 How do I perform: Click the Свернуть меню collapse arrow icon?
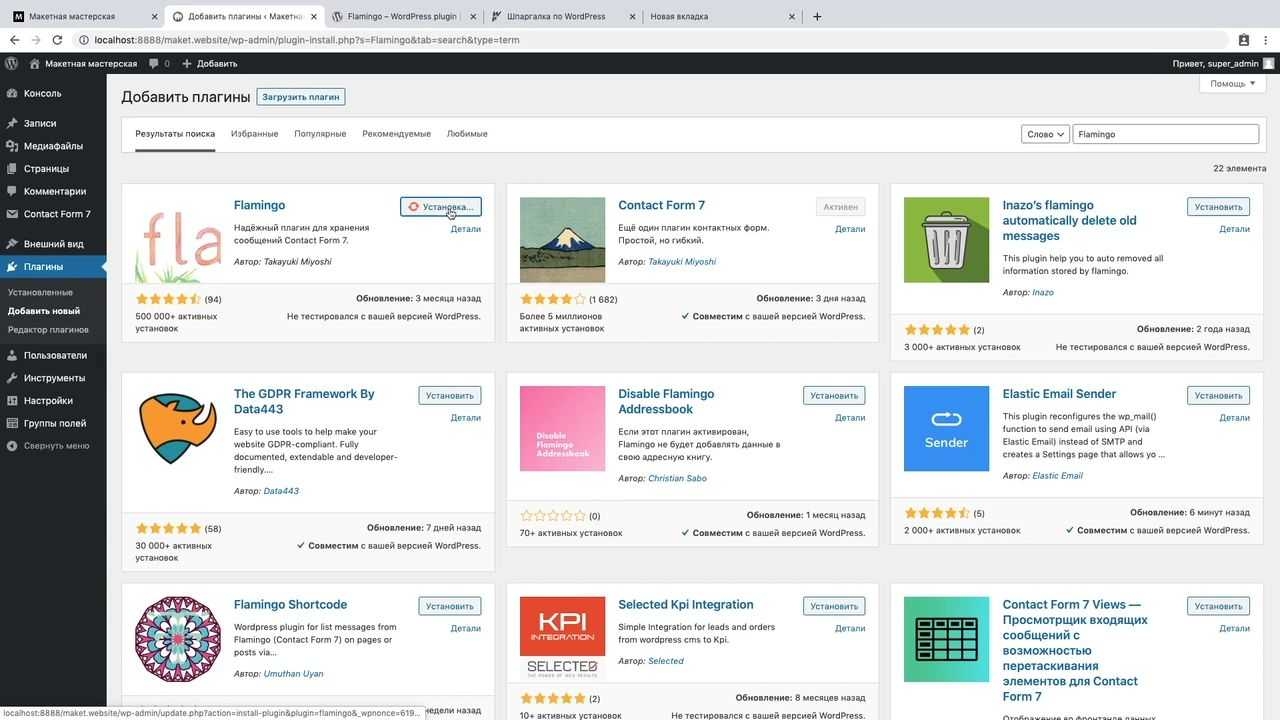tap(12, 446)
